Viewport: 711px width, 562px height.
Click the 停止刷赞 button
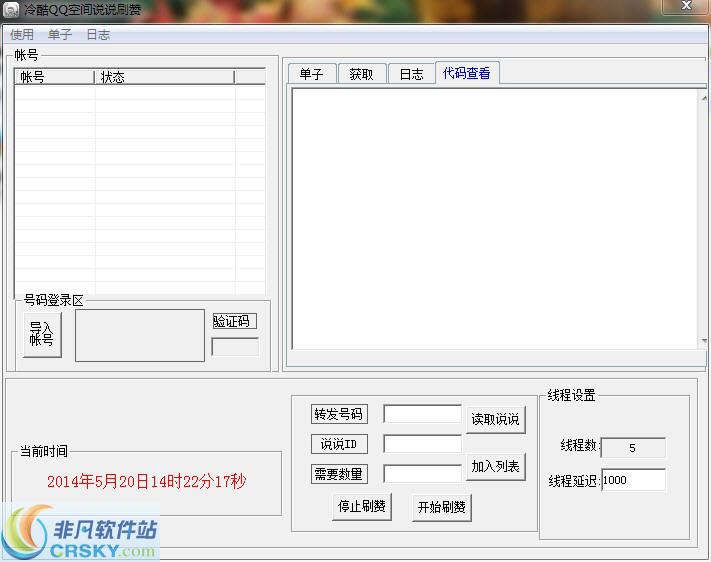pos(362,506)
